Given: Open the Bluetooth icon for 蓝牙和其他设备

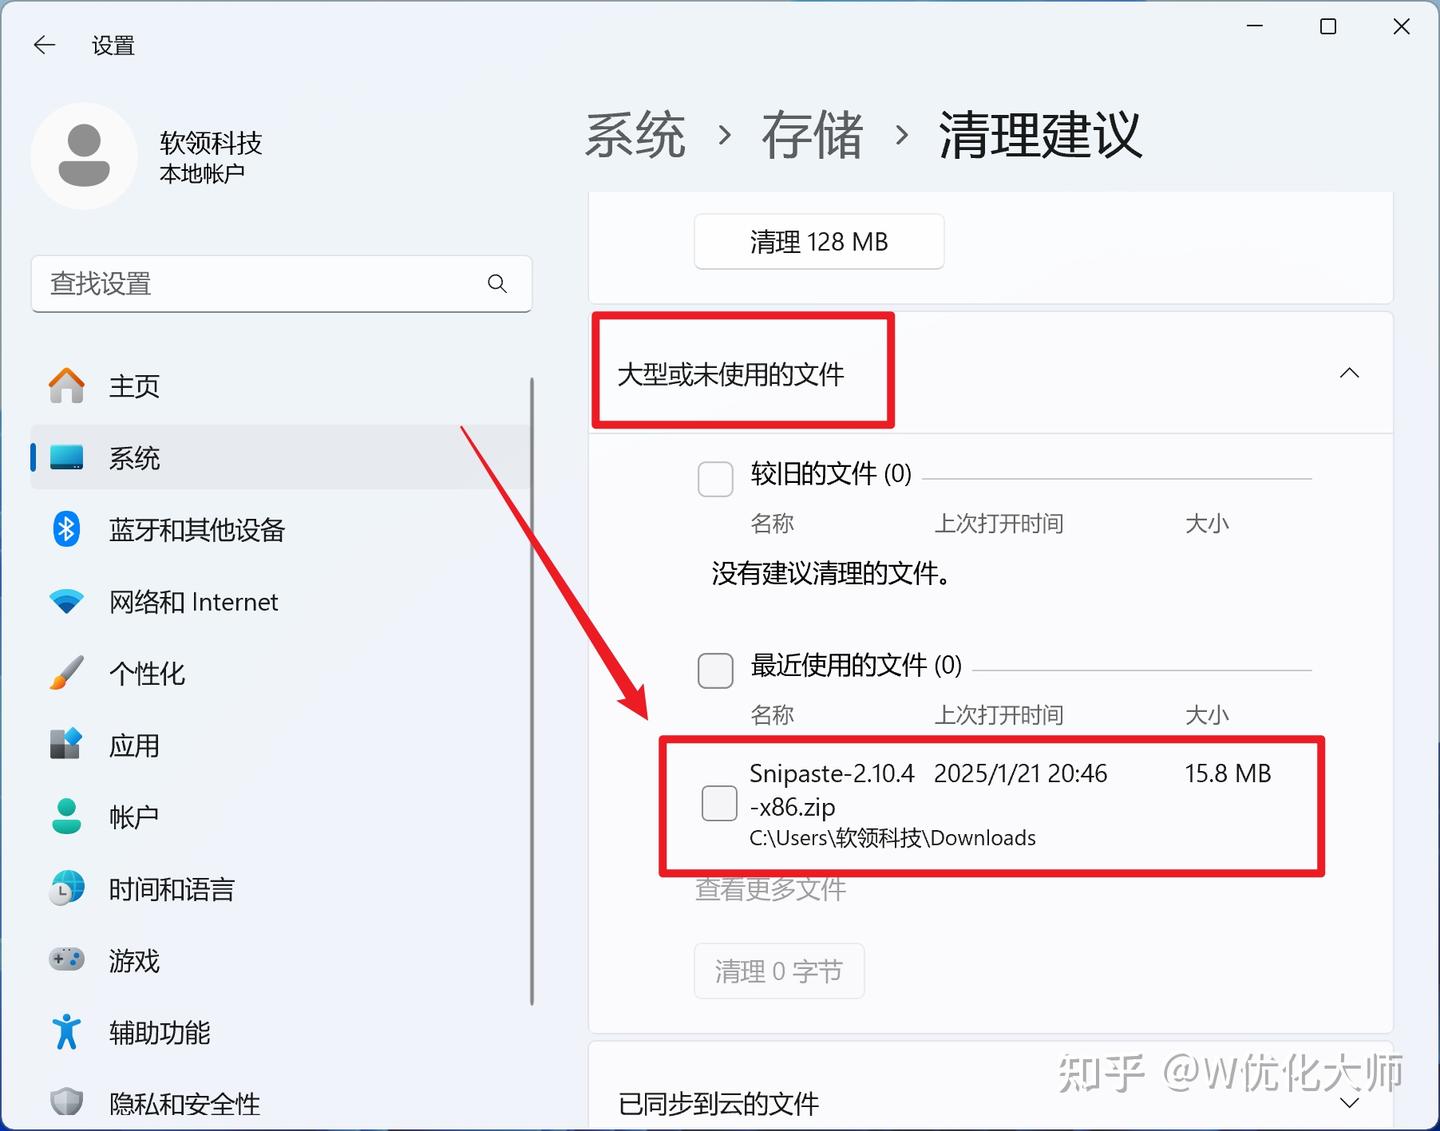Looking at the screenshot, I should point(67,529).
